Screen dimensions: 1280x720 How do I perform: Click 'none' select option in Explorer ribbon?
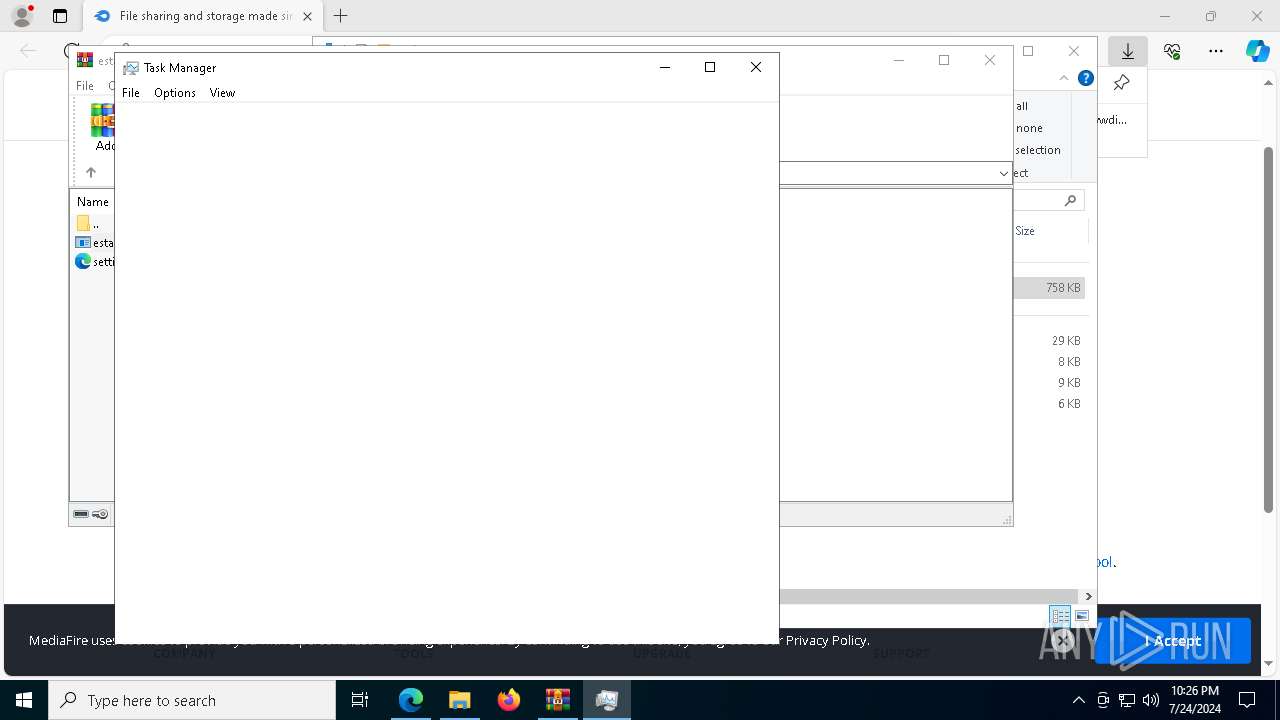pos(1029,128)
